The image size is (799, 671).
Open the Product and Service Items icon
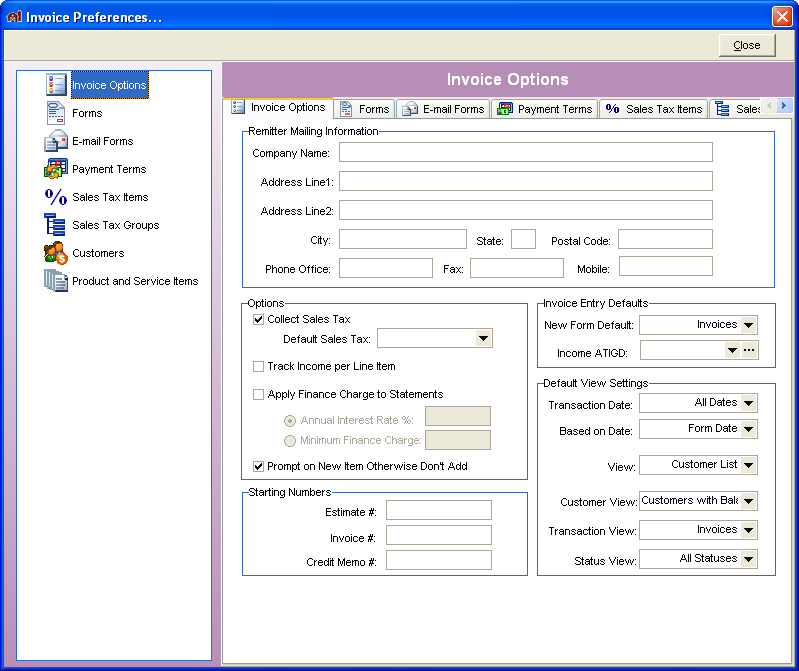coord(56,281)
